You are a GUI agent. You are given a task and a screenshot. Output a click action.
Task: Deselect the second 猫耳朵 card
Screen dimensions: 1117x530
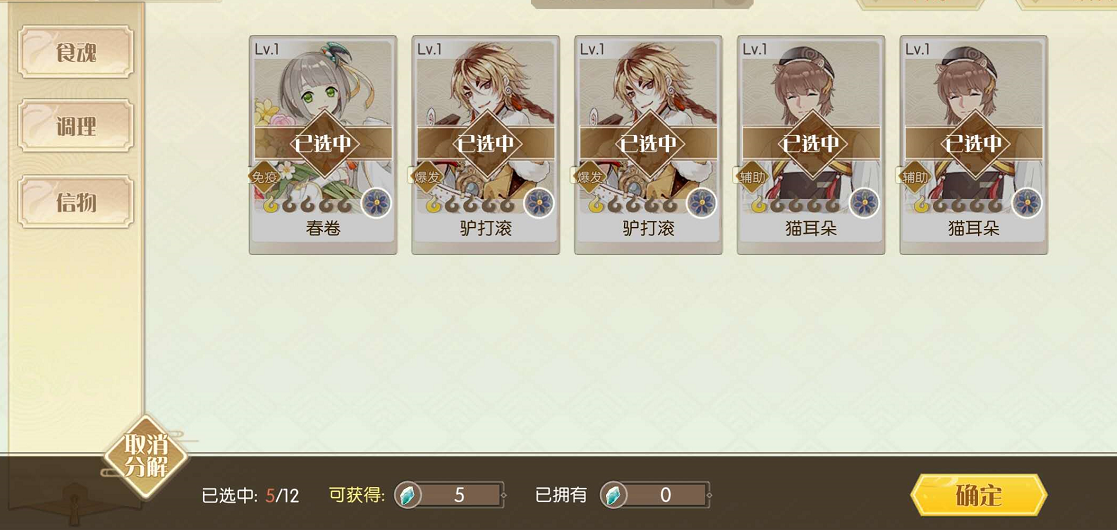pyautogui.click(x=973, y=145)
